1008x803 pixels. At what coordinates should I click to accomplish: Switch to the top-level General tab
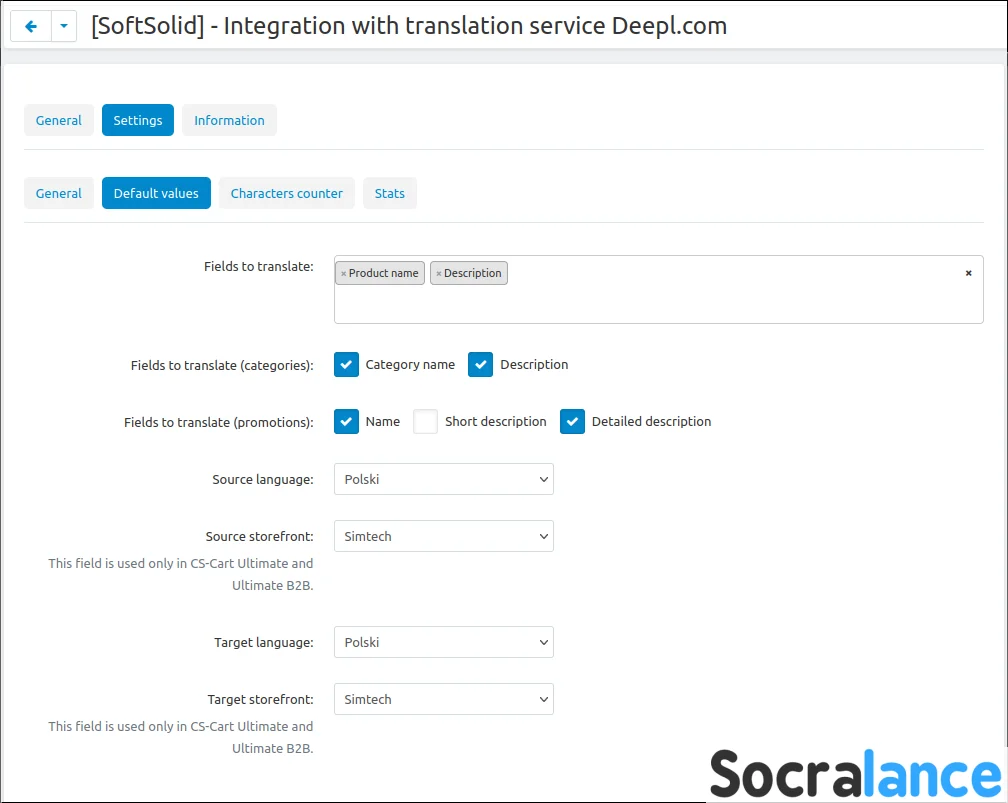click(59, 120)
